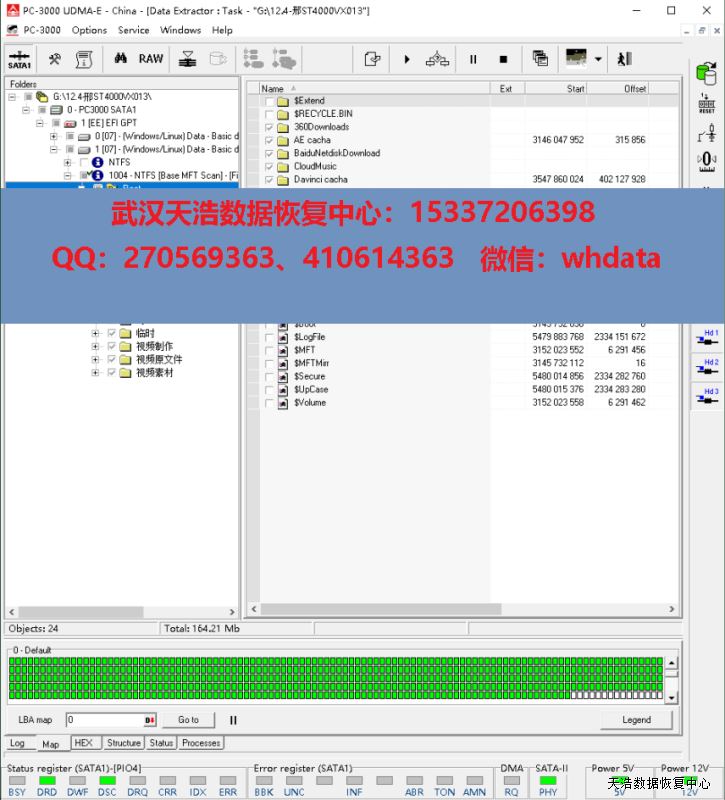This screenshot has height=800, width=725.
Task: Click the pause toolbar button
Action: 473,59
